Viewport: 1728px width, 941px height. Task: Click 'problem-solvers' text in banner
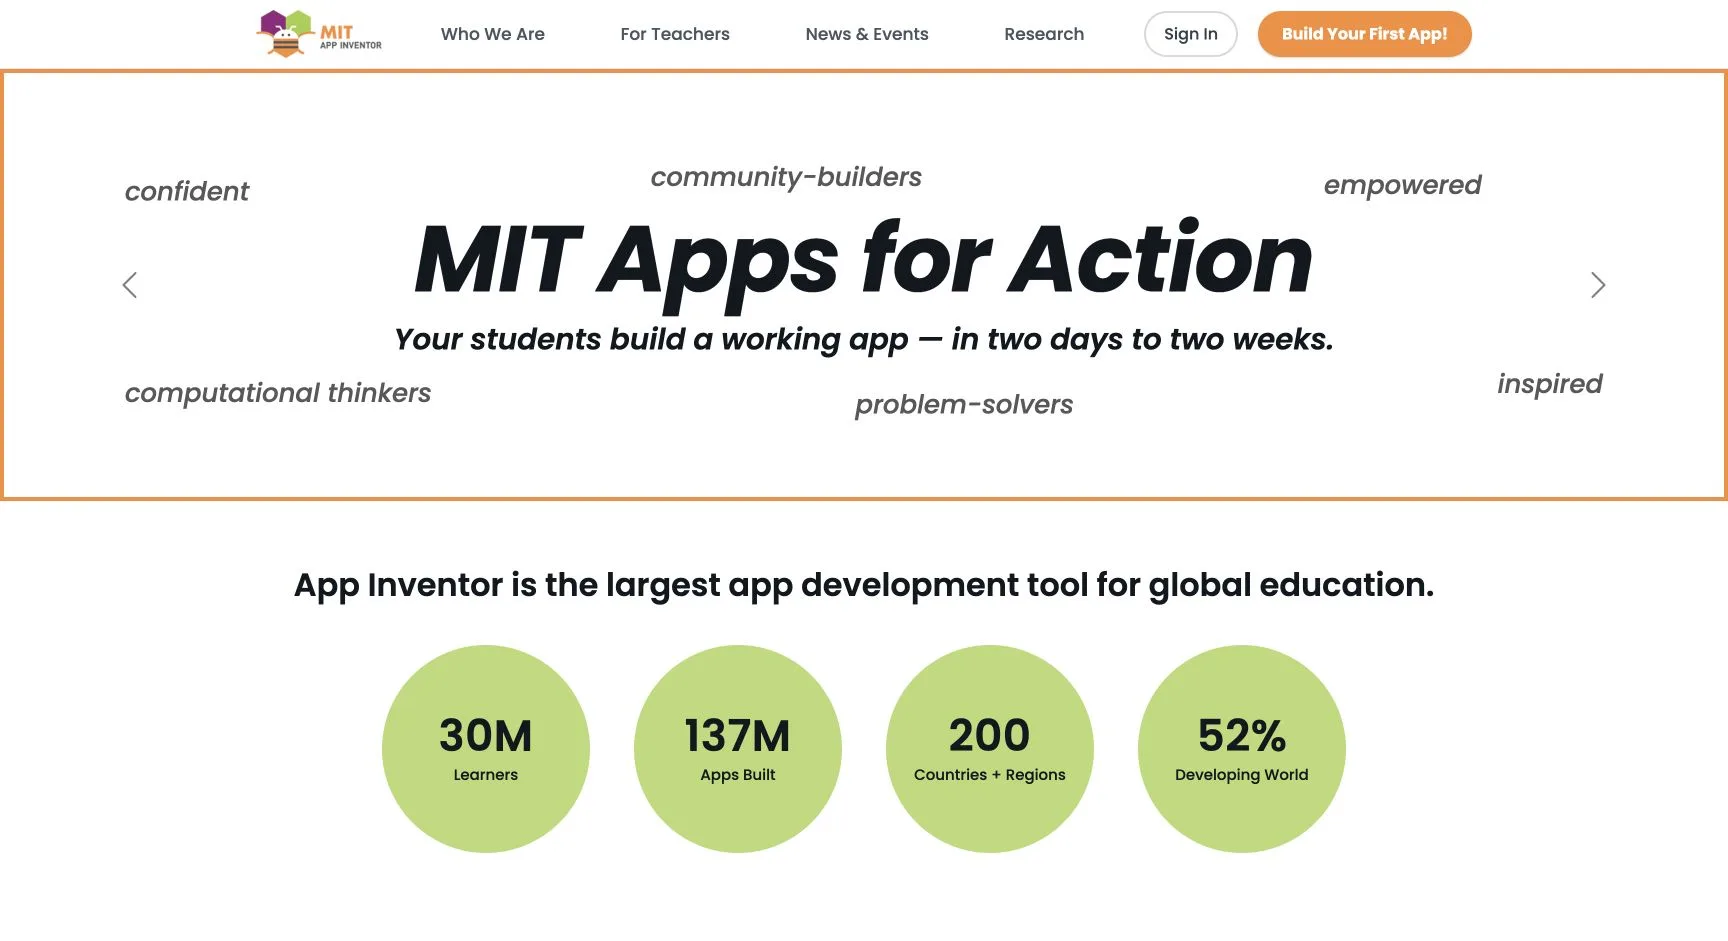pos(964,405)
